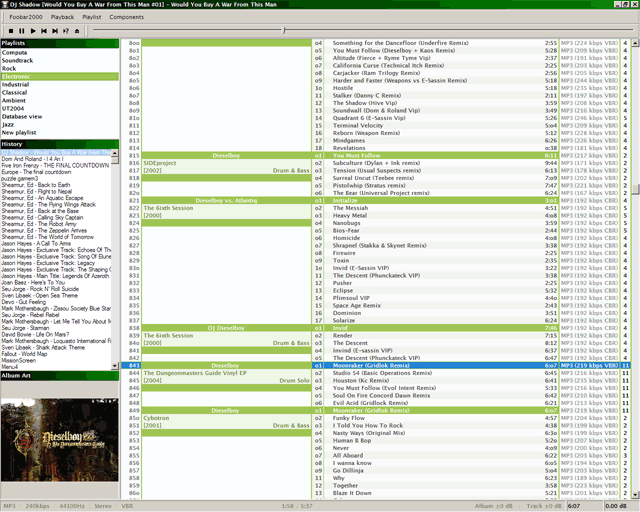The width and height of the screenshot is (640, 512).
Task: Click artist header Dieselboy vs. Atlantiq
Action: click(x=226, y=200)
